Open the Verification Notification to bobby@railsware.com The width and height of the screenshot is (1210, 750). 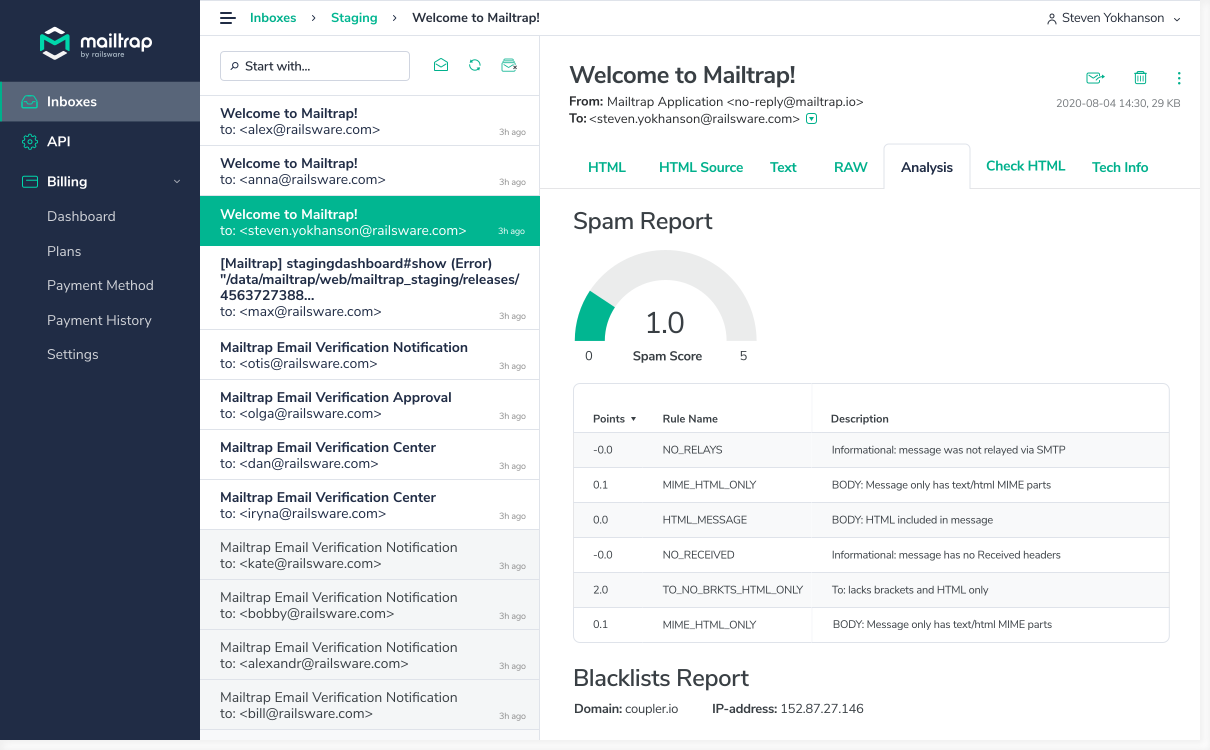coord(370,605)
